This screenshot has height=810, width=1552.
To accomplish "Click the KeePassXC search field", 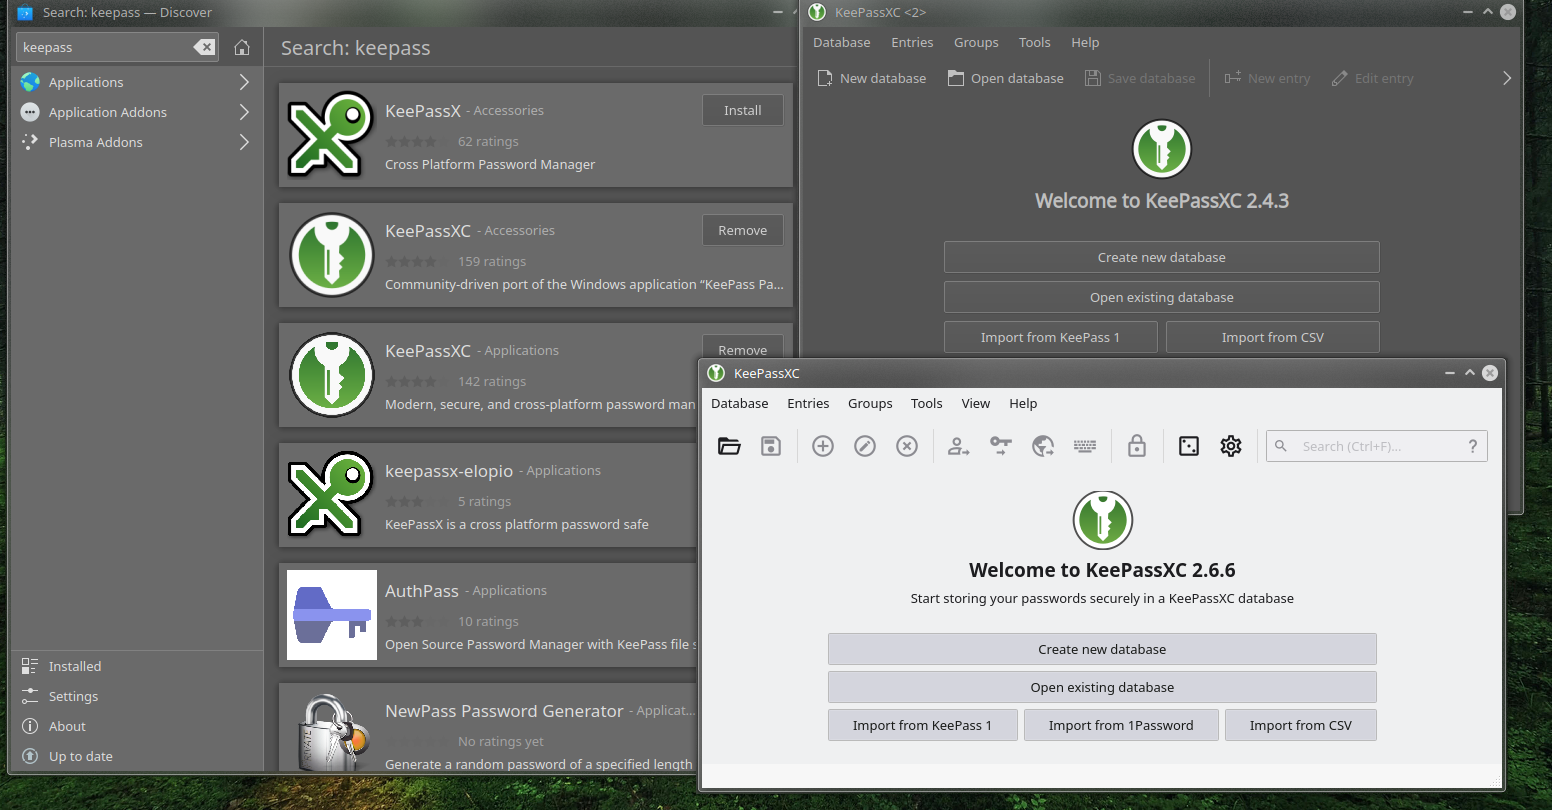I will (x=1377, y=446).
